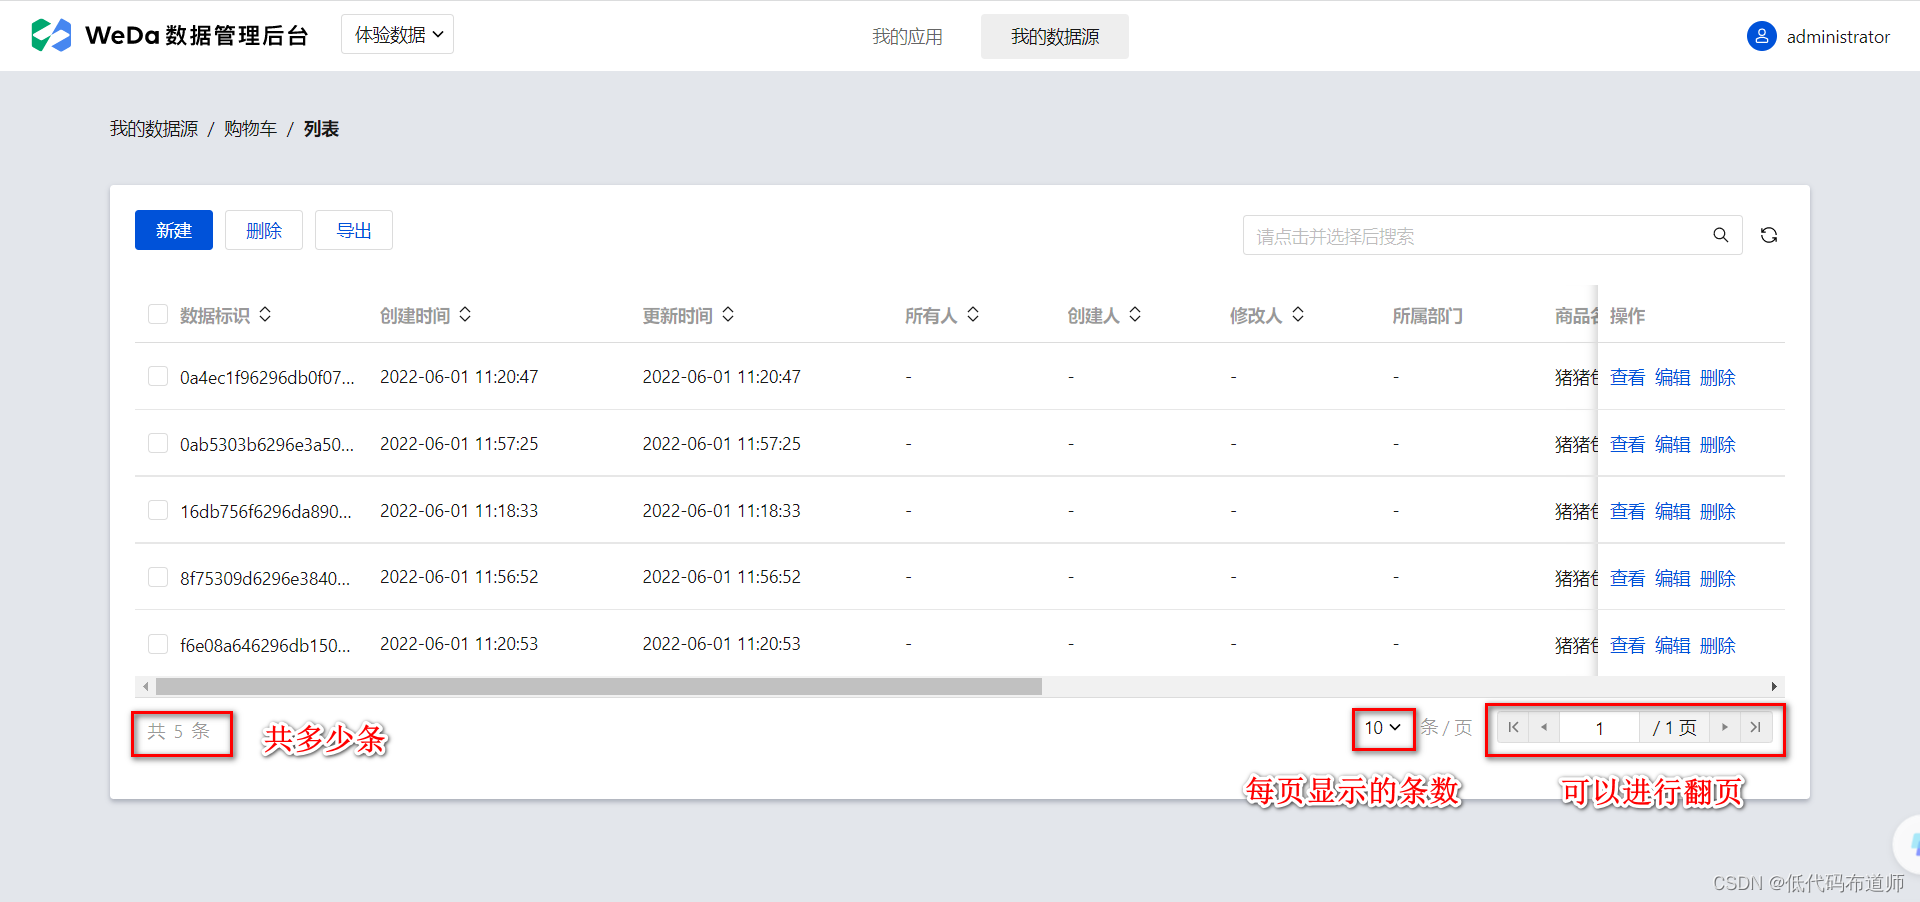Click 我的数据源 breadcrumb link
The height and width of the screenshot is (902, 1920).
click(x=154, y=129)
